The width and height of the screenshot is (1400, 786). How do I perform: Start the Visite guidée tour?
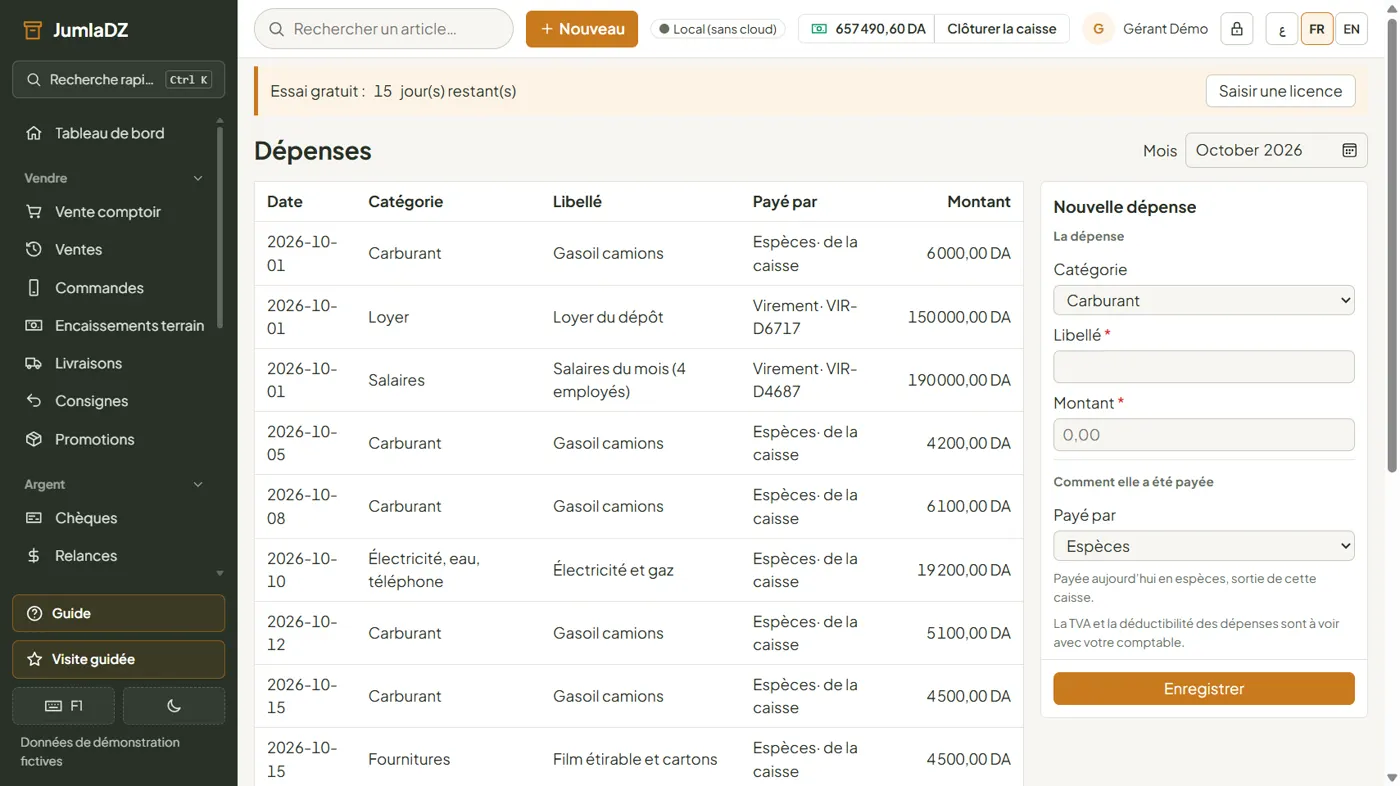pos(118,660)
